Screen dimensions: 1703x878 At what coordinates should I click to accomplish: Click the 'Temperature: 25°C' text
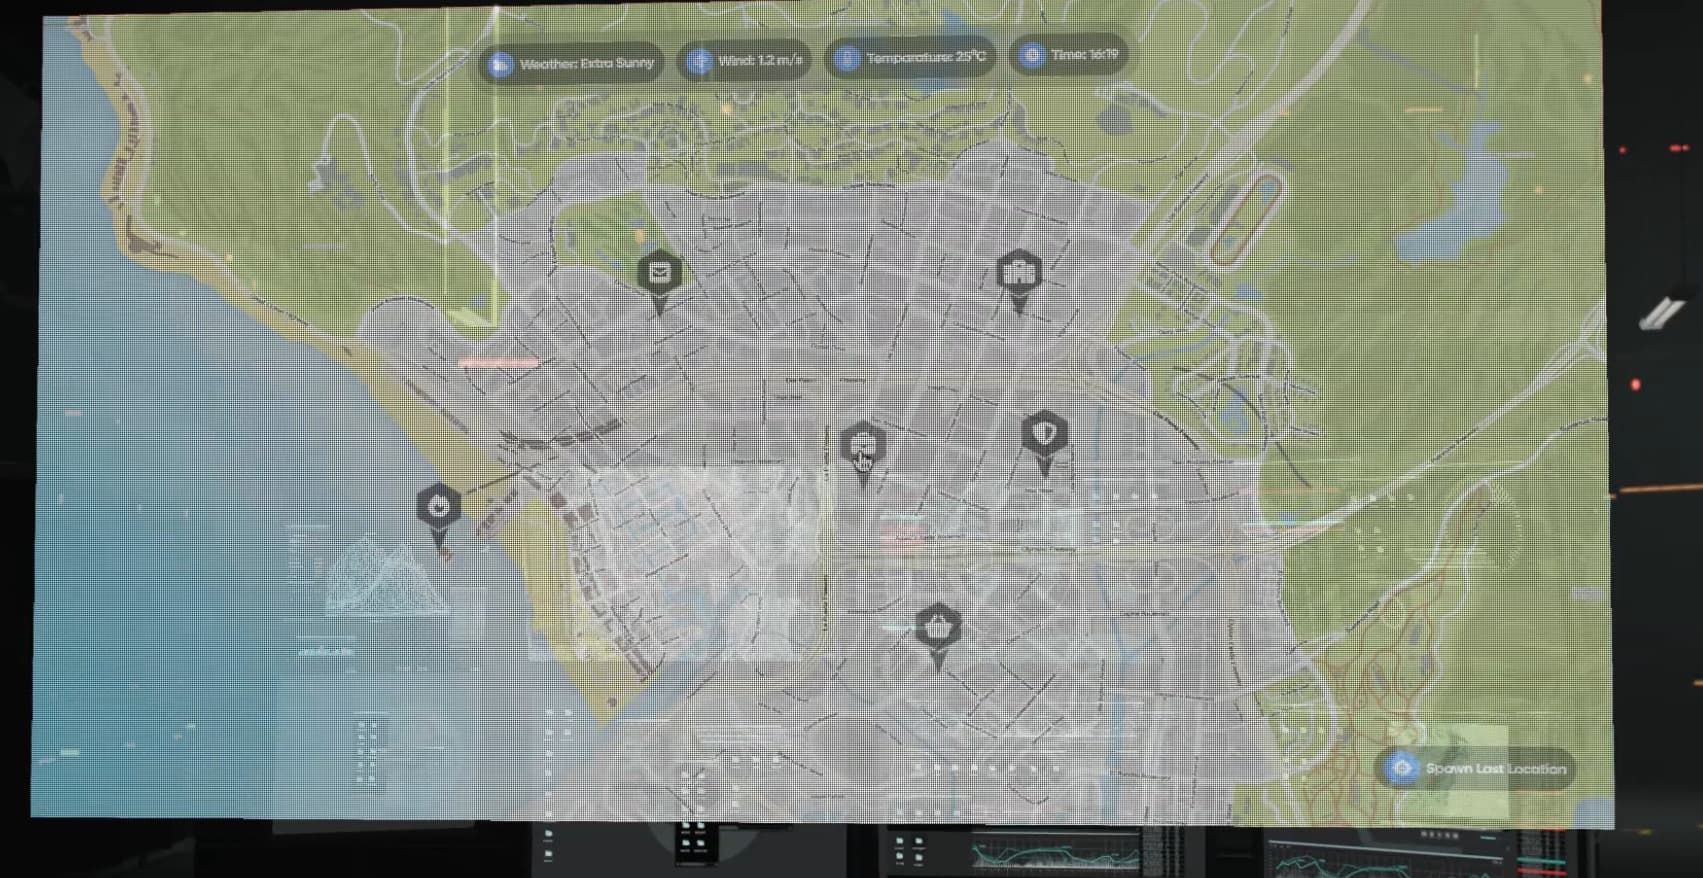tap(926, 57)
